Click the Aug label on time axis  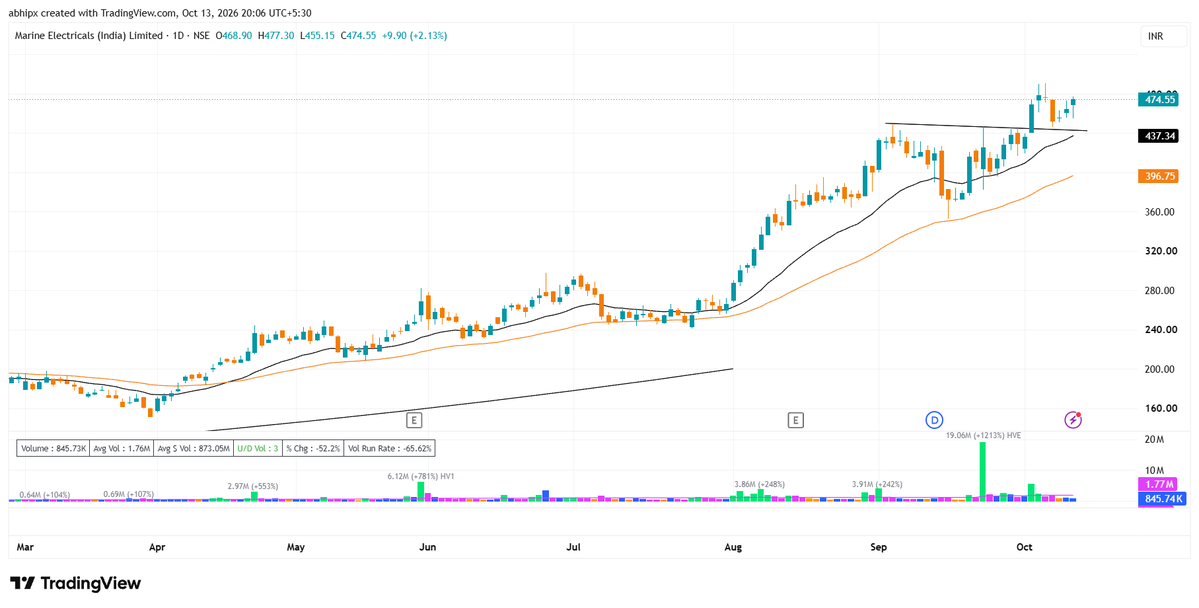click(x=733, y=548)
